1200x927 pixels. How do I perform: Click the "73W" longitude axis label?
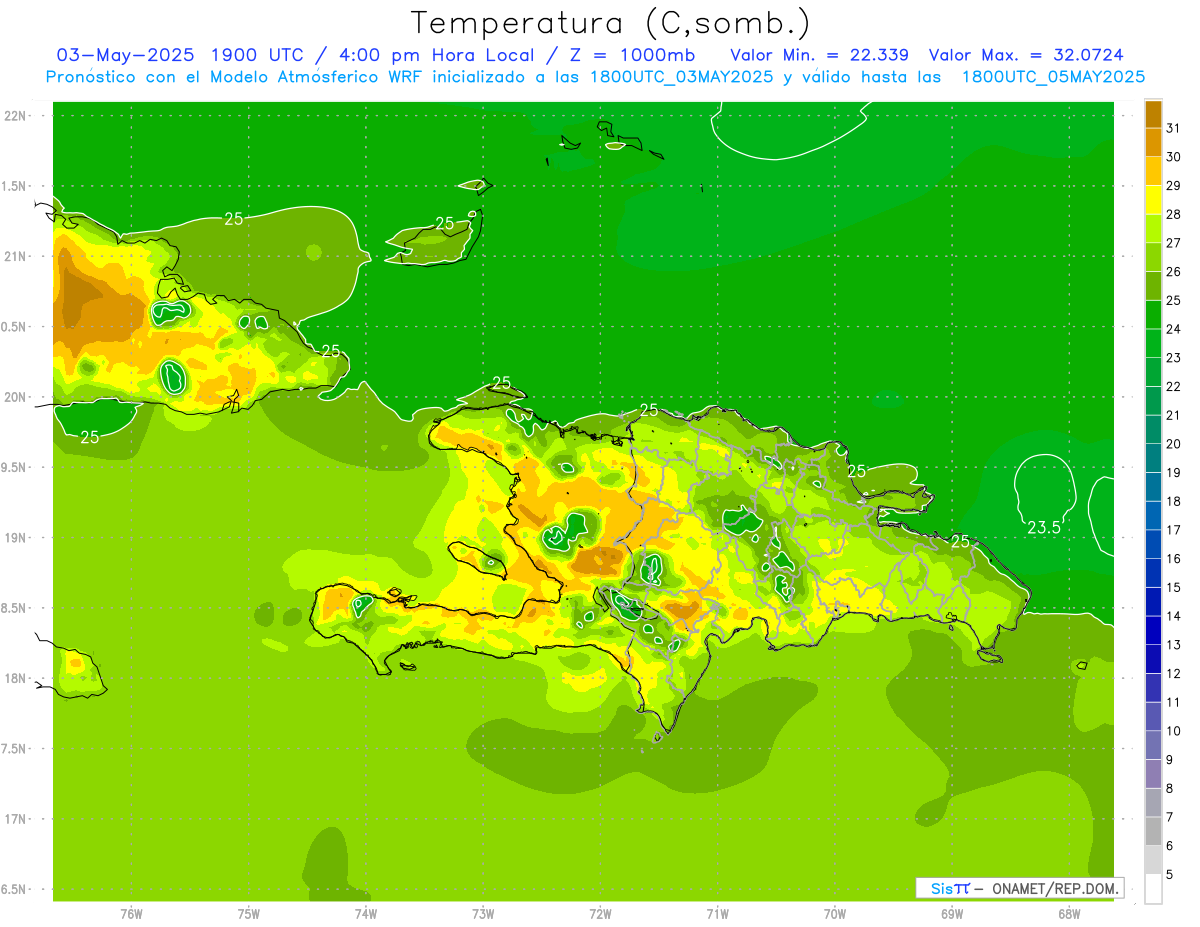point(483,913)
